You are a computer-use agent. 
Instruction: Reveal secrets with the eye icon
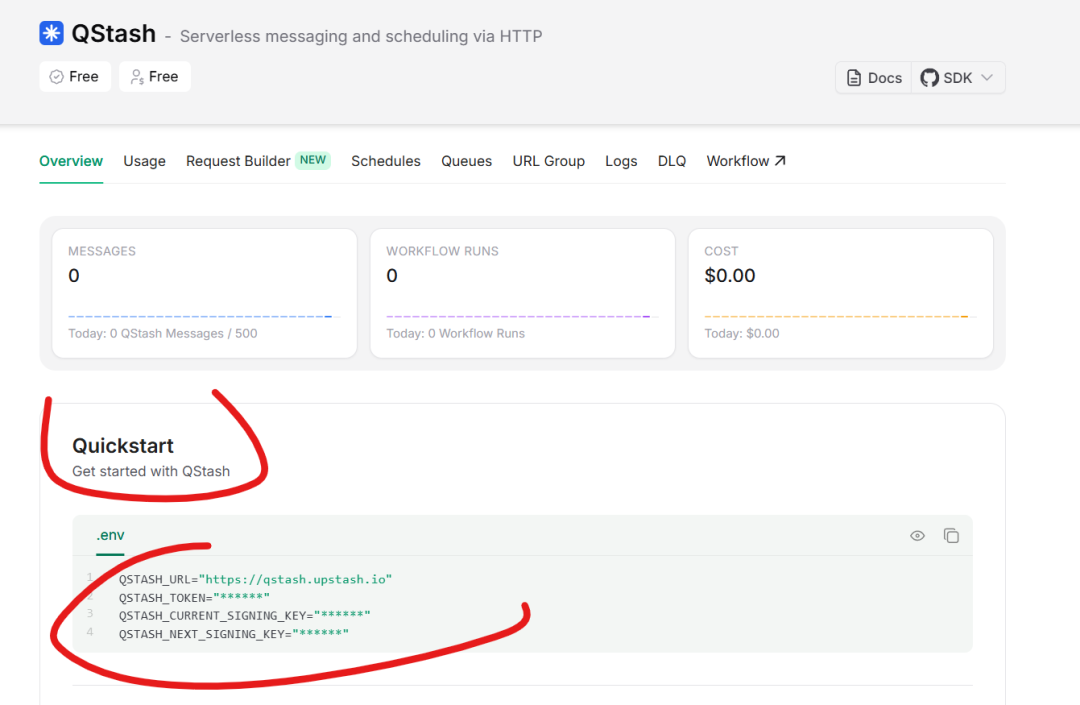click(x=917, y=536)
